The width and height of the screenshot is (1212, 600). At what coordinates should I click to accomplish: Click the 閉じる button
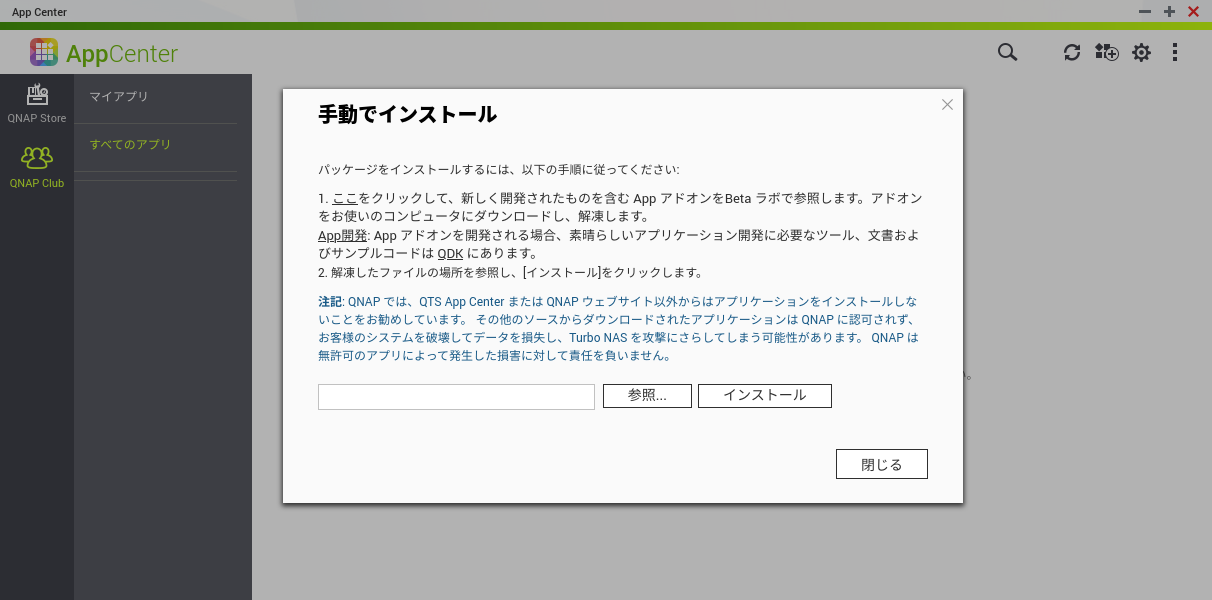pos(882,464)
